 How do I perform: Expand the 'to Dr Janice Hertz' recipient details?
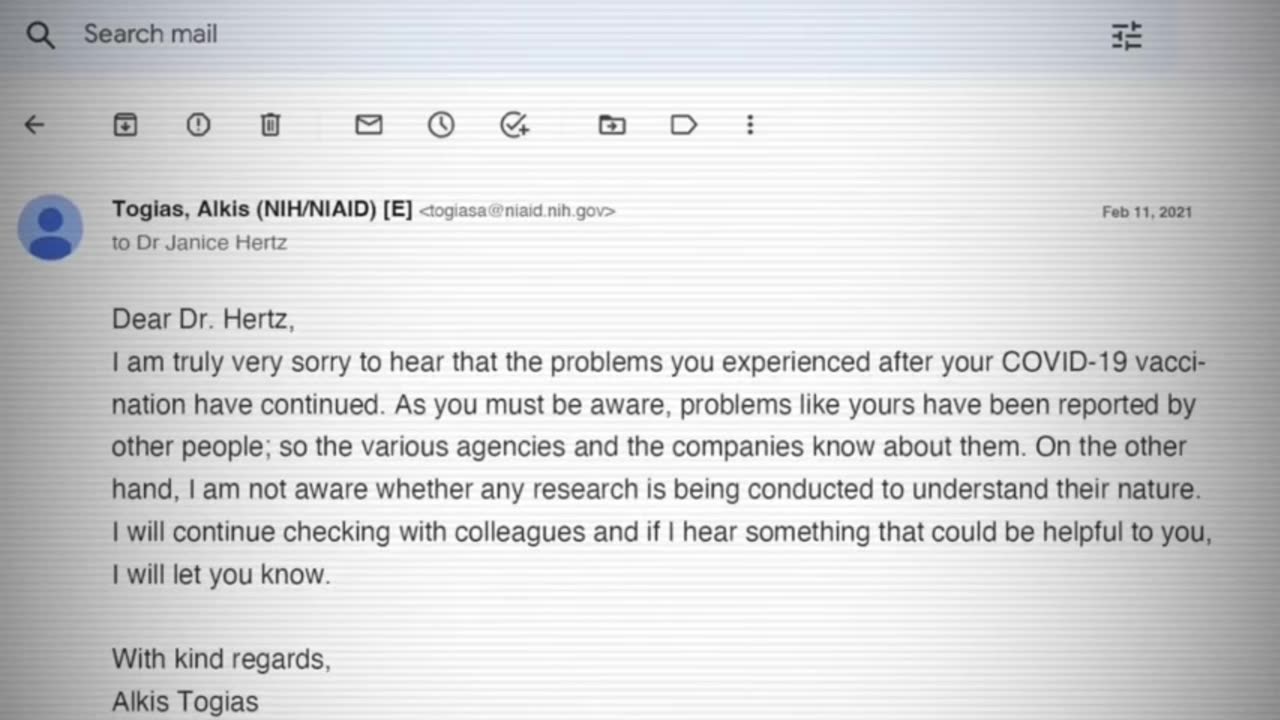point(199,243)
